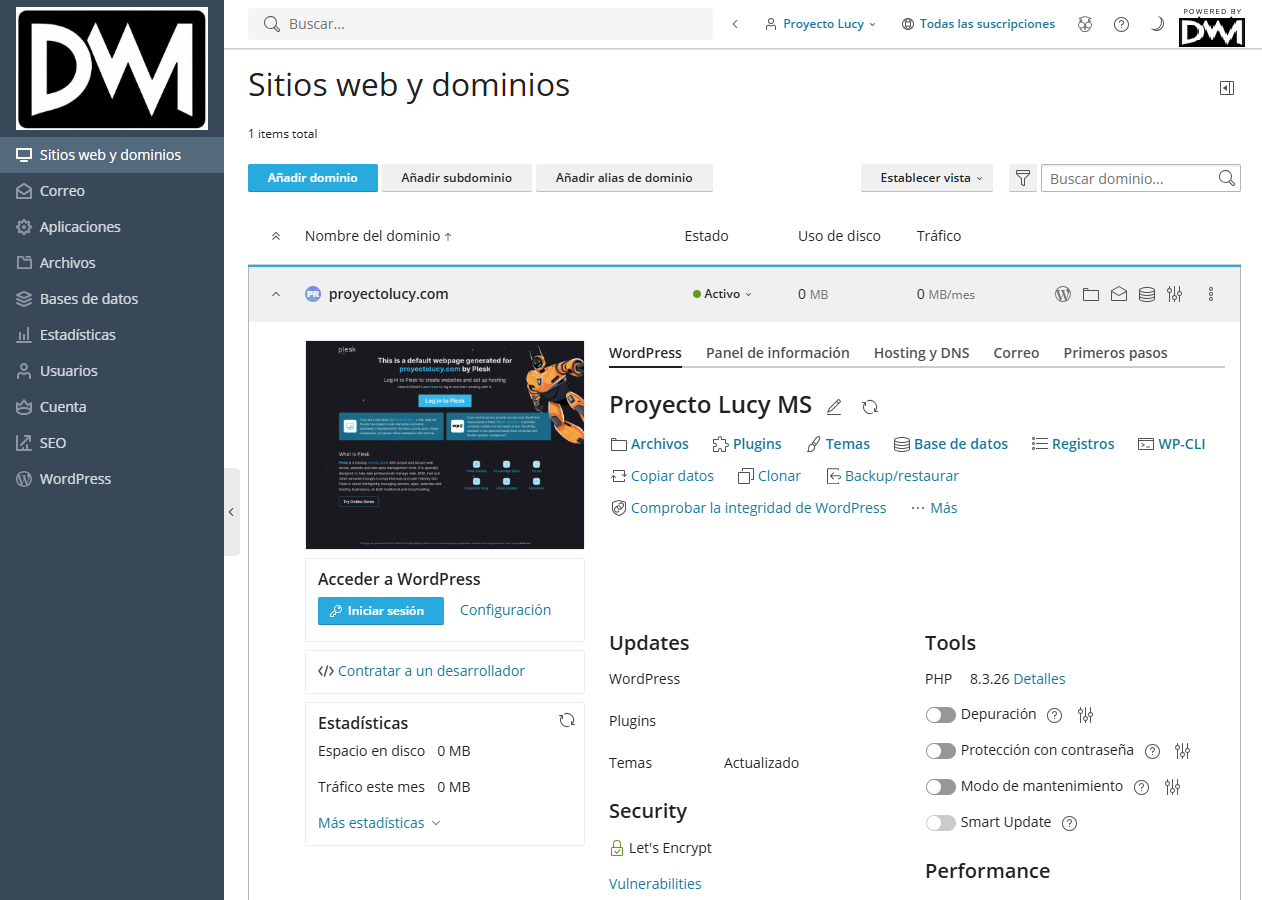1262x900 pixels.
Task: Click the Plesk default page thumbnail
Action: coord(444,445)
